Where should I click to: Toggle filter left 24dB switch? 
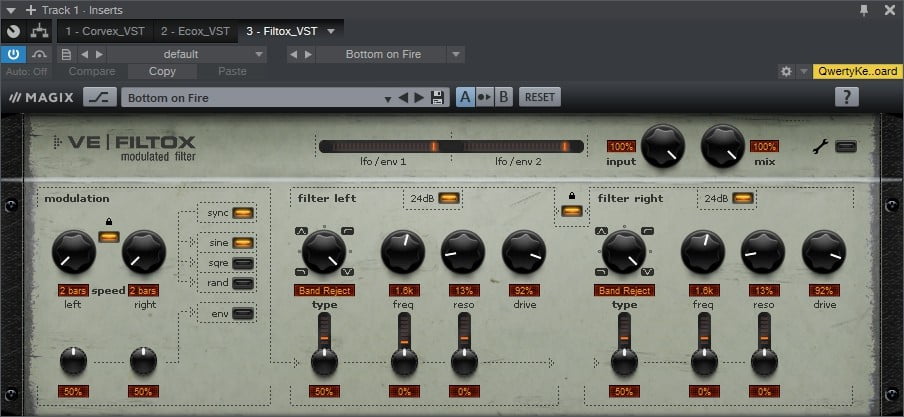click(x=449, y=198)
